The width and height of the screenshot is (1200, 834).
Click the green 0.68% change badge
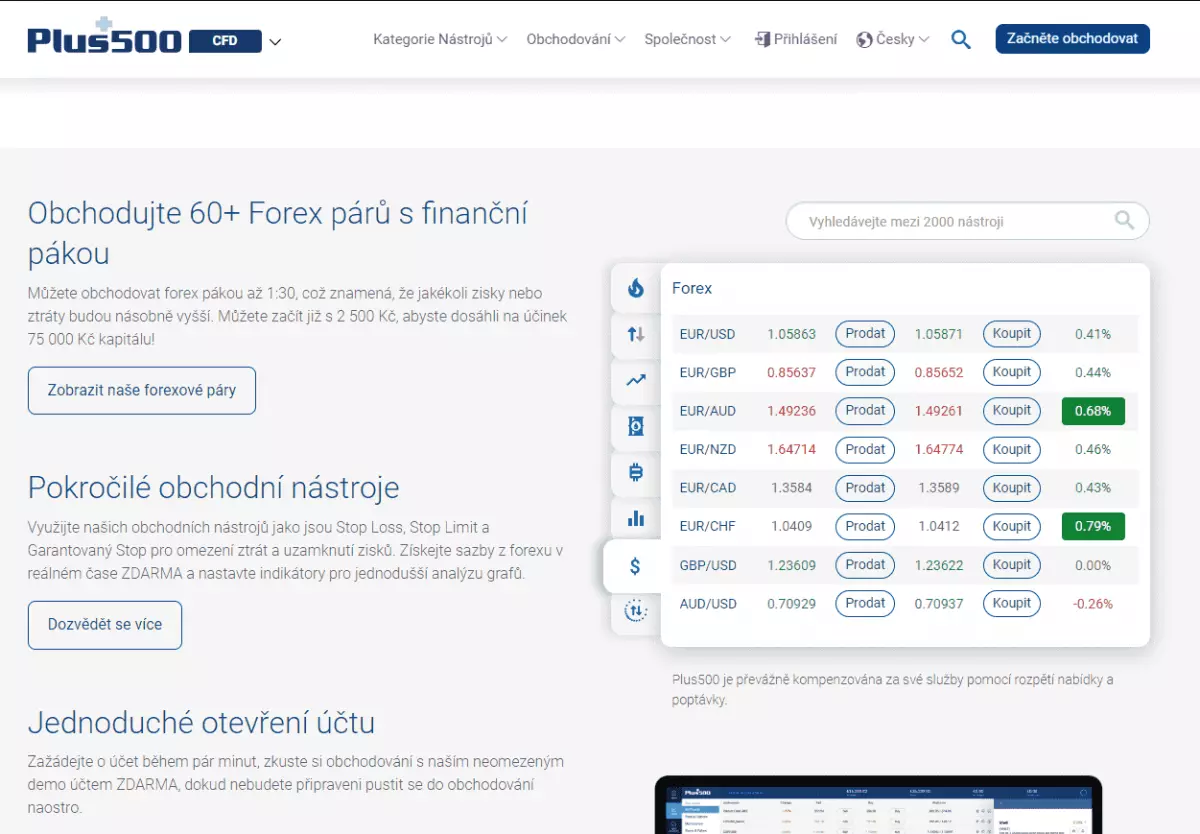click(1093, 411)
